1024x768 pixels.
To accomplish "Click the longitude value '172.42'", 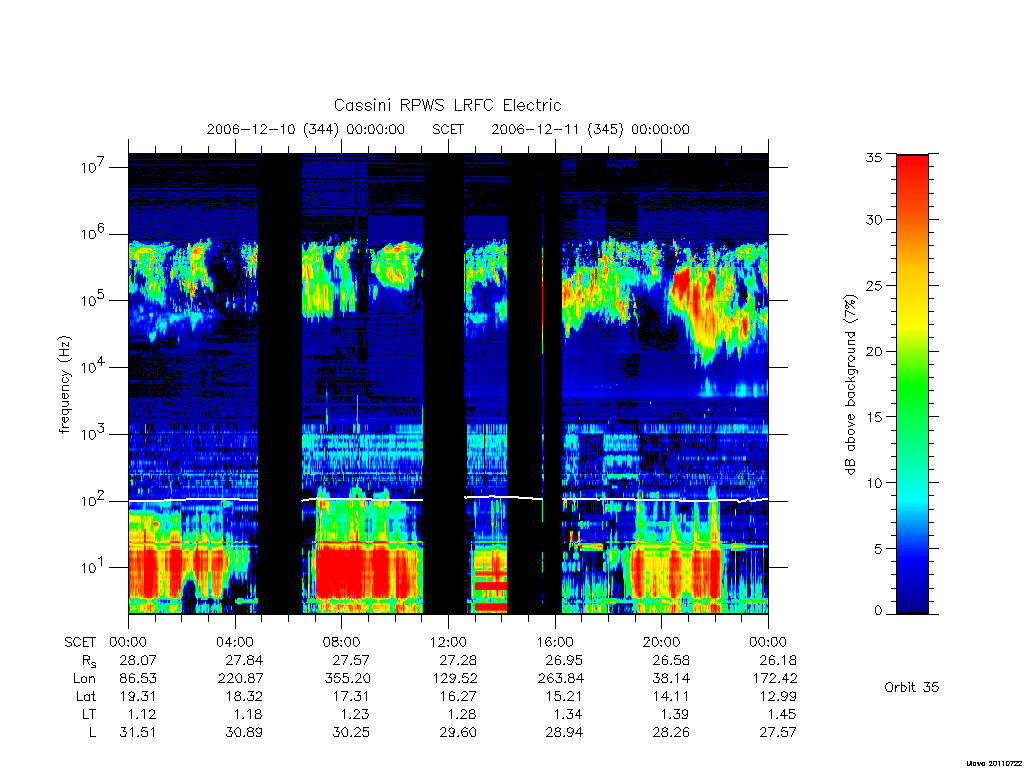I will click(x=774, y=679).
